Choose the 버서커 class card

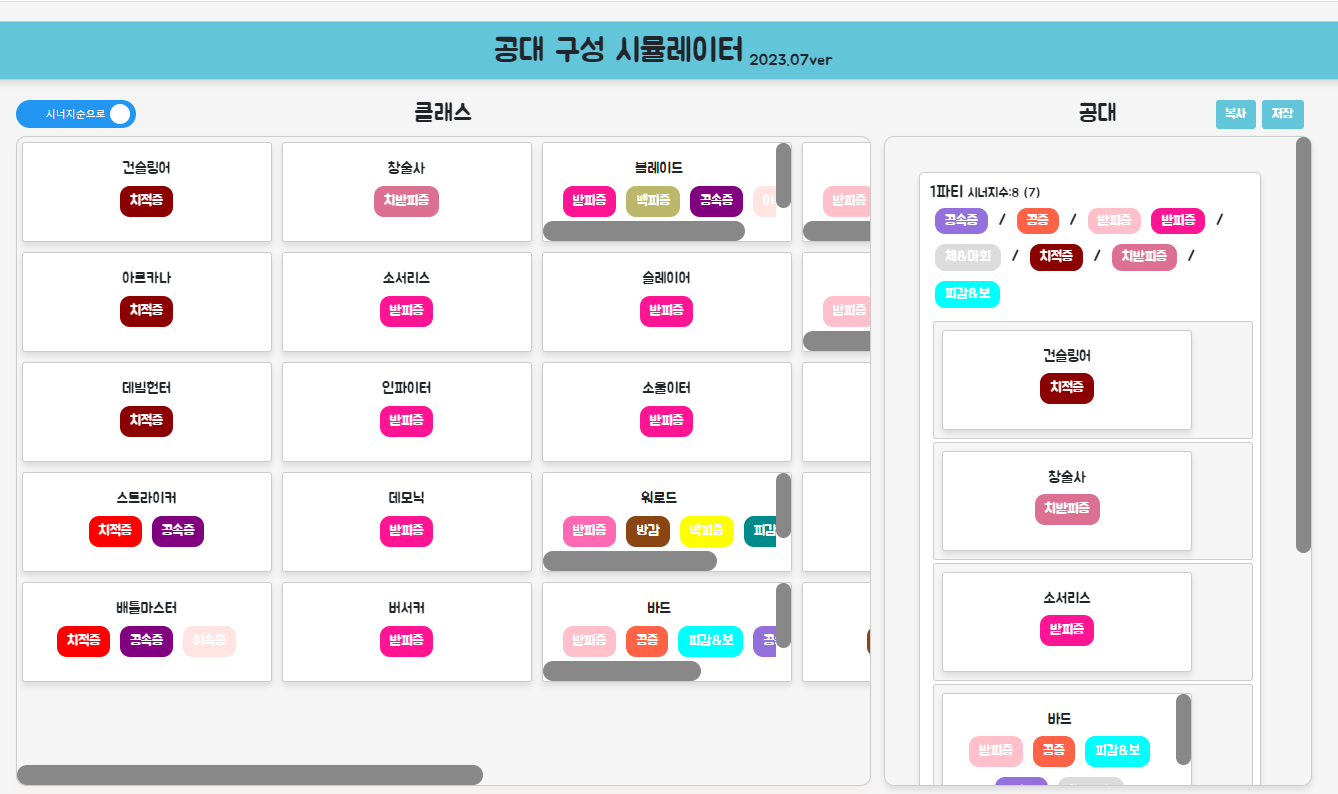(x=406, y=631)
